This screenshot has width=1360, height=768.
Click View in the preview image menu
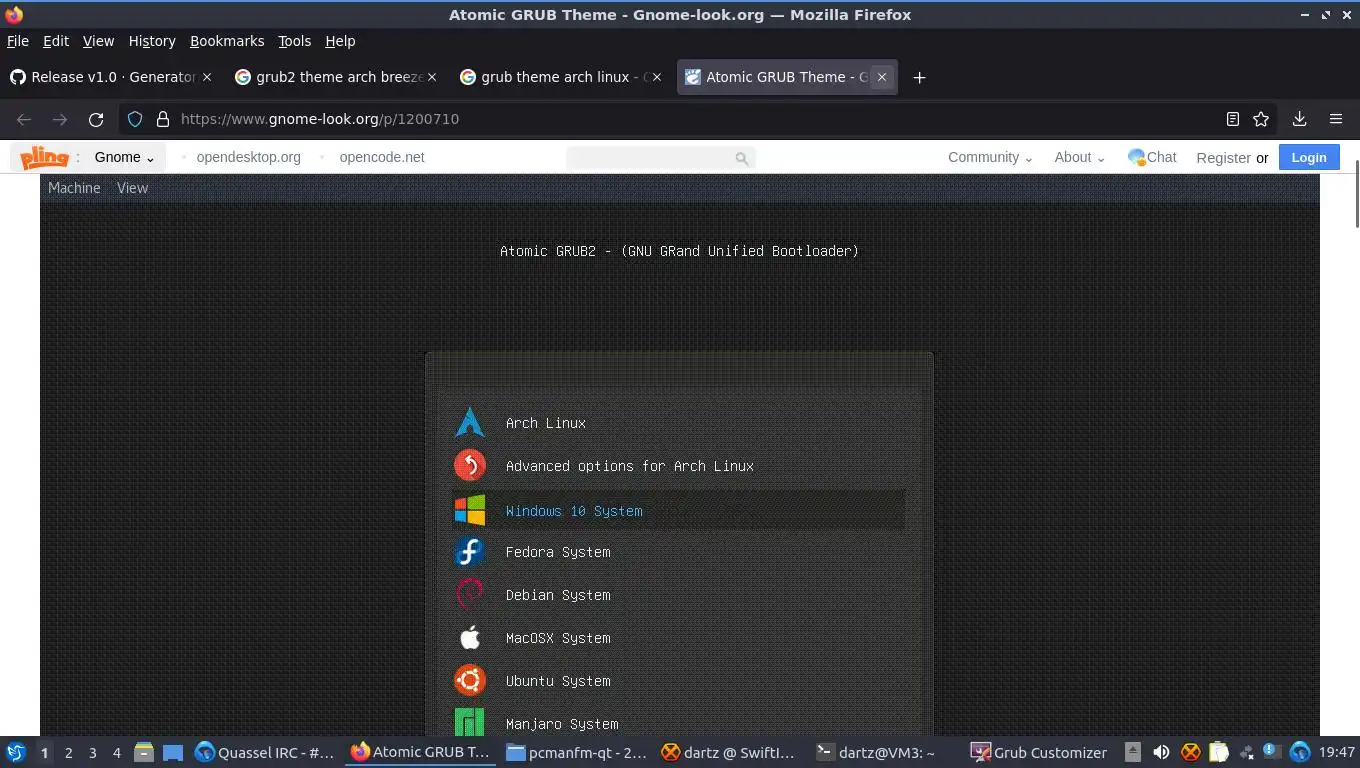pos(132,188)
